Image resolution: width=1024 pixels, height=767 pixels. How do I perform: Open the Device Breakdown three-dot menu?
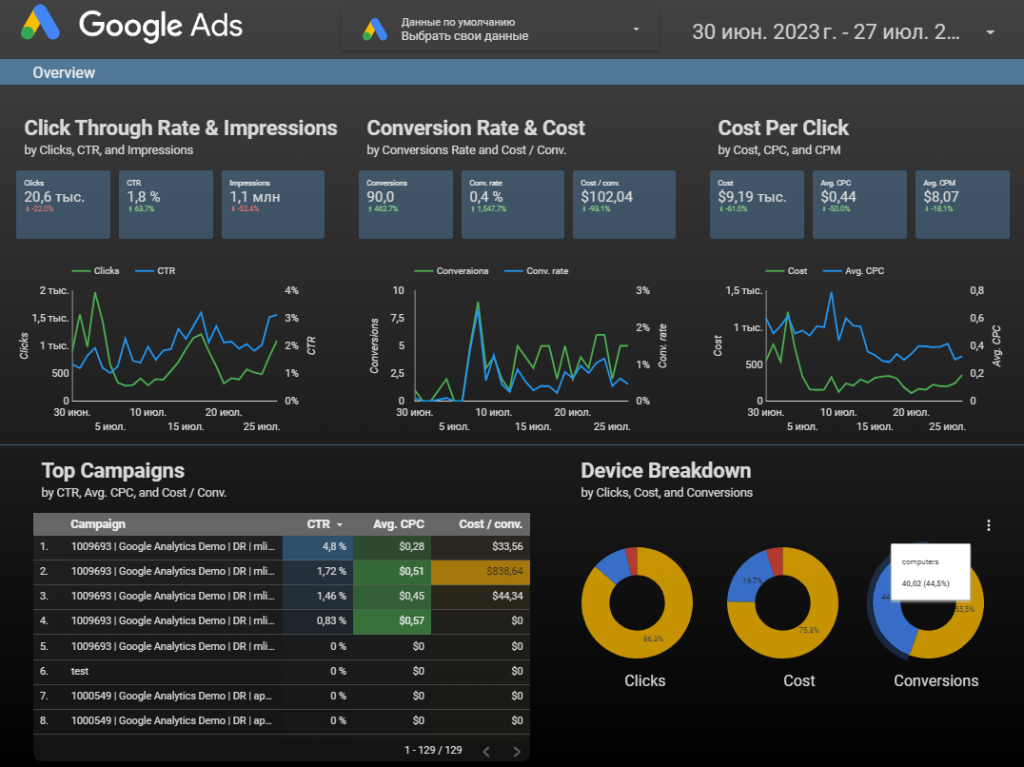click(988, 525)
